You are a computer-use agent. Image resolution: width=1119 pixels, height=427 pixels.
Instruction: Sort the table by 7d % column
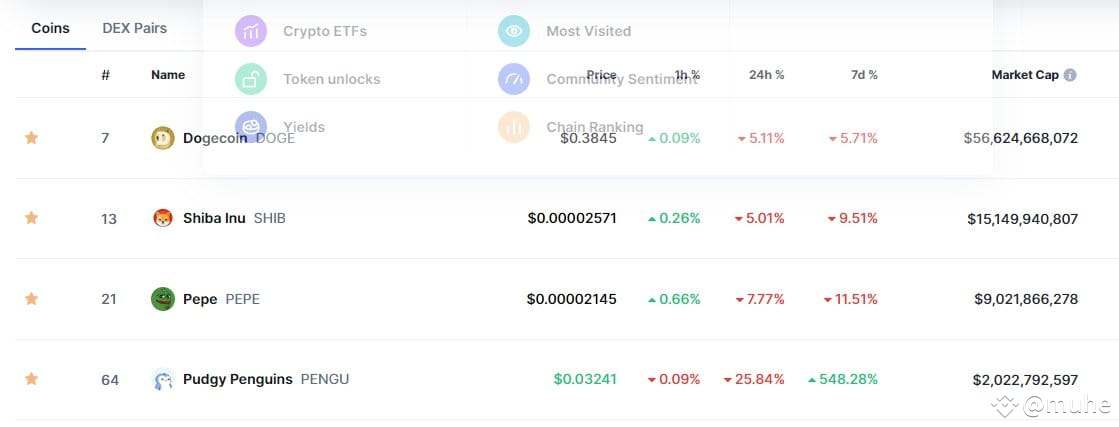click(x=864, y=75)
